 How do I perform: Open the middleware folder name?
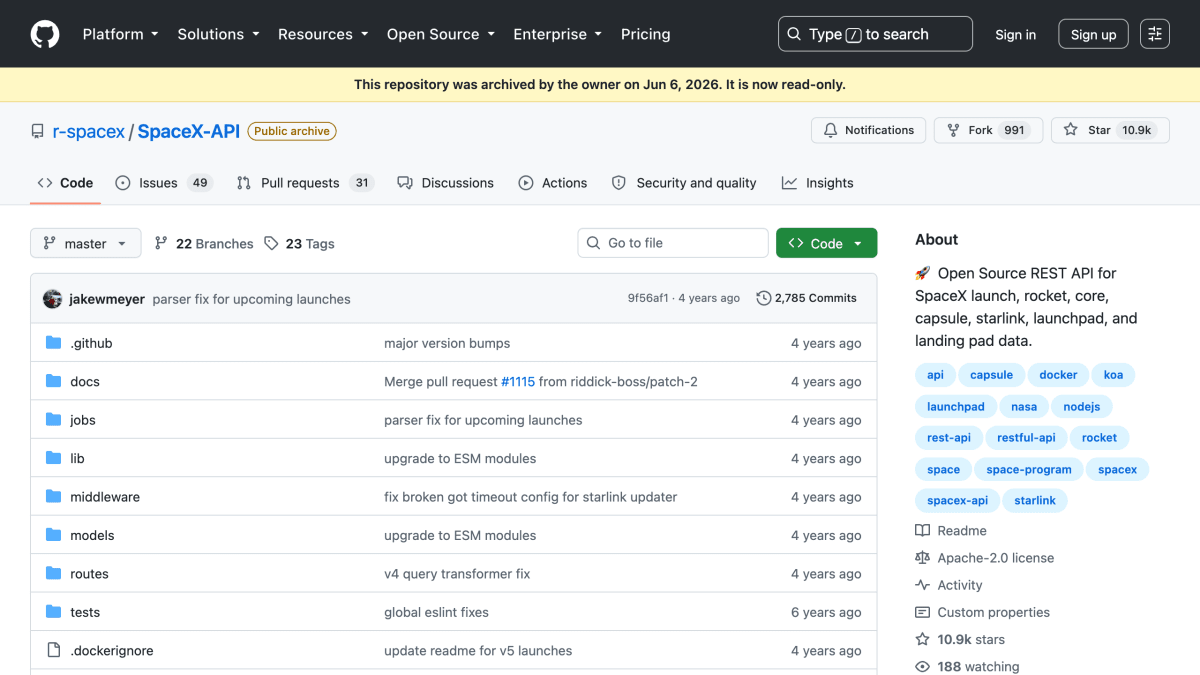pyautogui.click(x=105, y=497)
